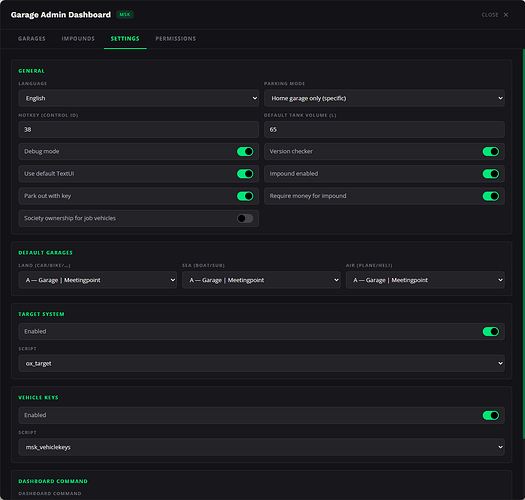Screen dimensions: 525x500
Task: Open the Language dropdown
Action: coord(139,98)
